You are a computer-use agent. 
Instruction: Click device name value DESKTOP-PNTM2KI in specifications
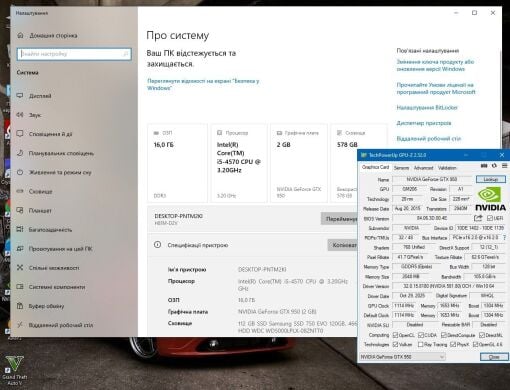[262, 269]
